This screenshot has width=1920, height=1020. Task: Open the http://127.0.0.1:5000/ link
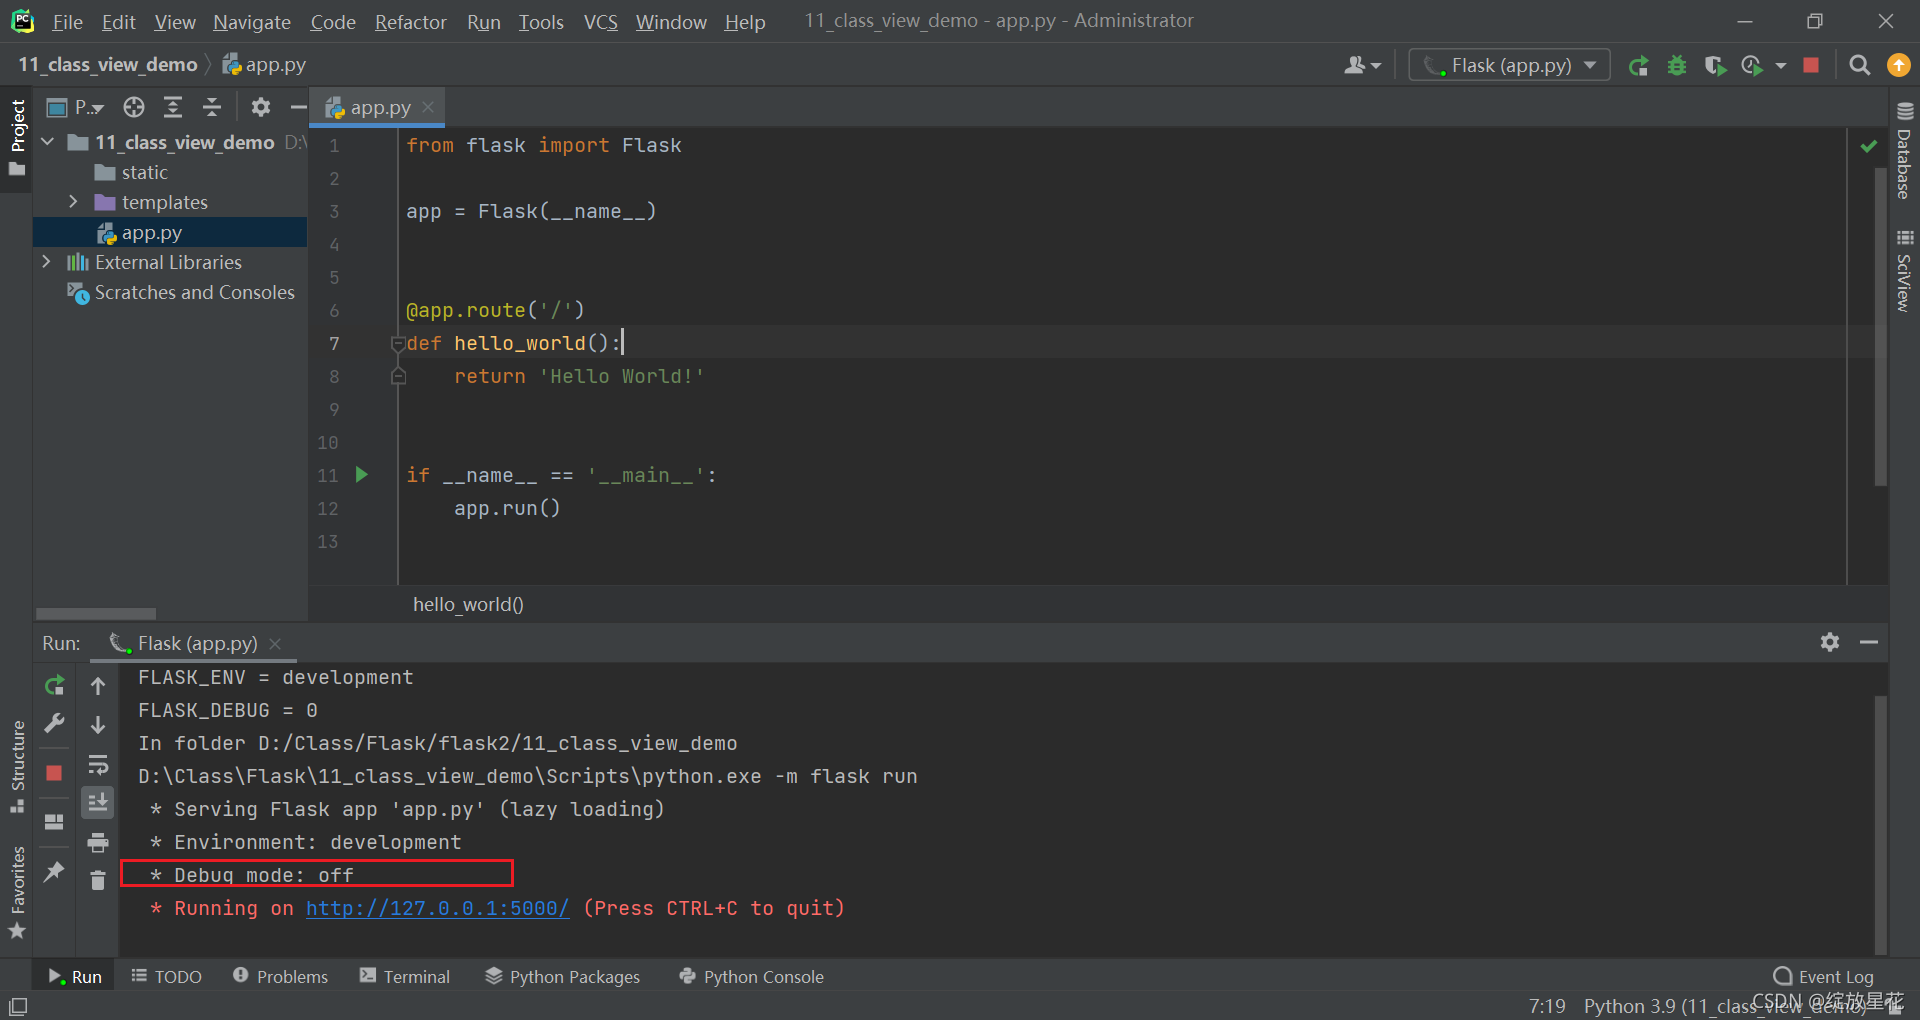pos(437,908)
